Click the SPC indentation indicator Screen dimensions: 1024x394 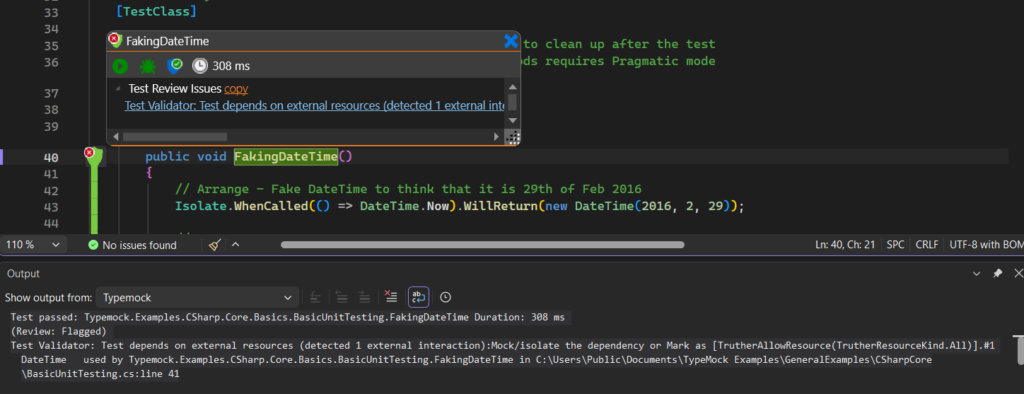tap(895, 245)
